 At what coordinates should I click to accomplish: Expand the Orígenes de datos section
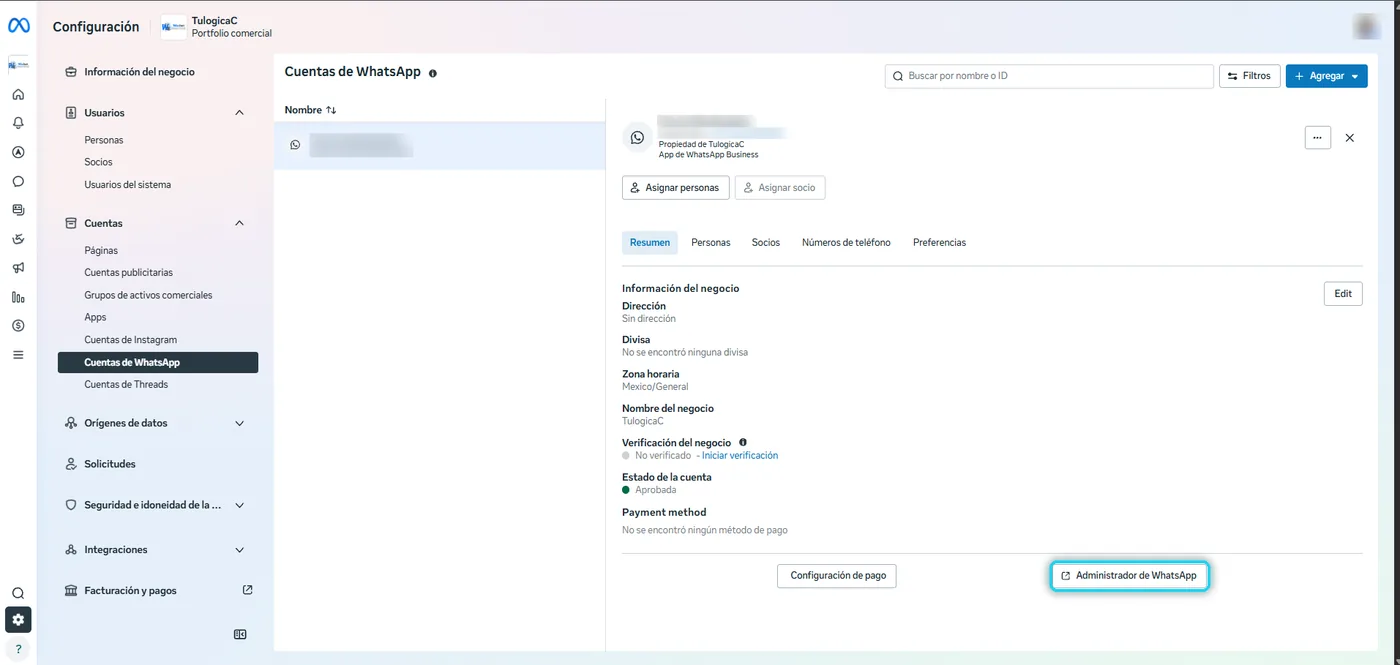tap(239, 423)
